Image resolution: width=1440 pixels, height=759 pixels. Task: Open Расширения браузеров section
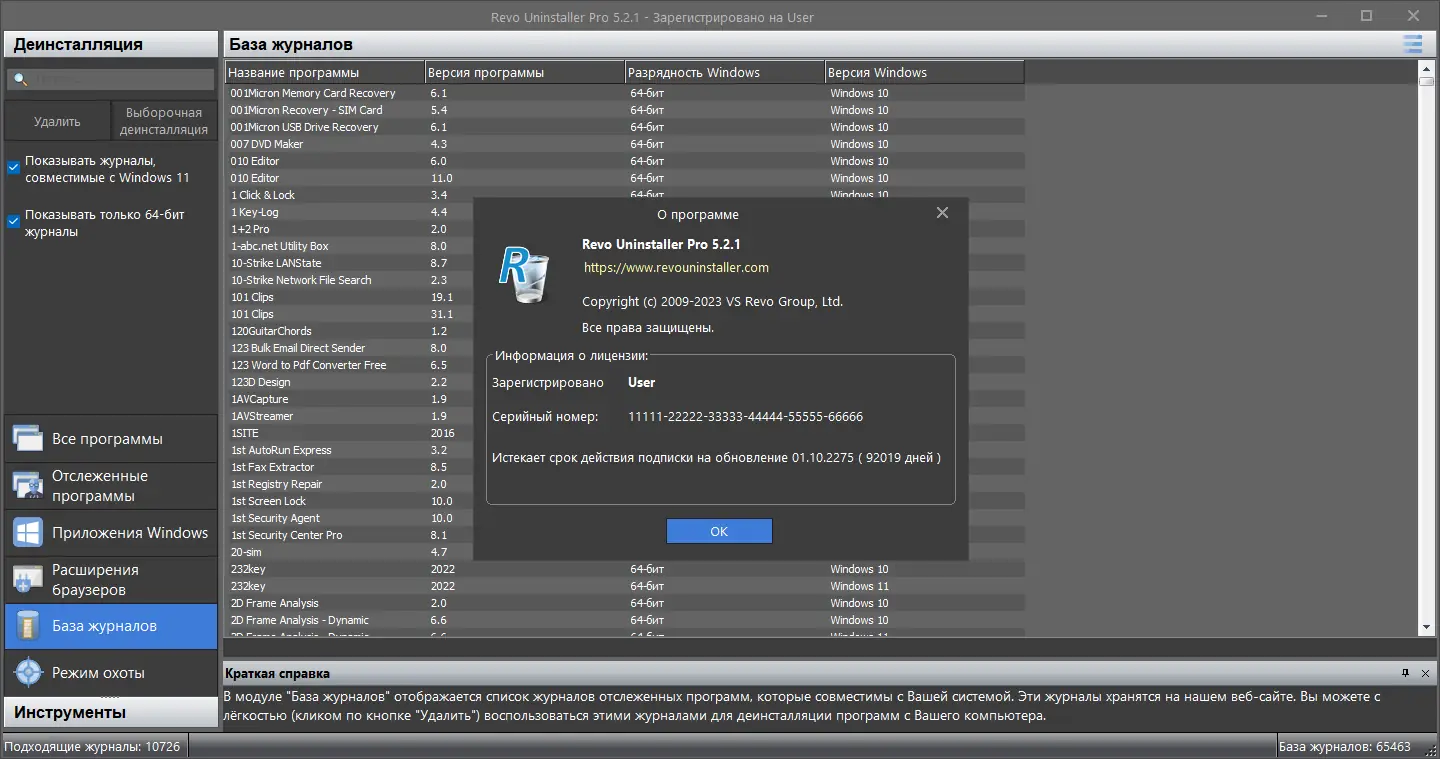[111, 580]
